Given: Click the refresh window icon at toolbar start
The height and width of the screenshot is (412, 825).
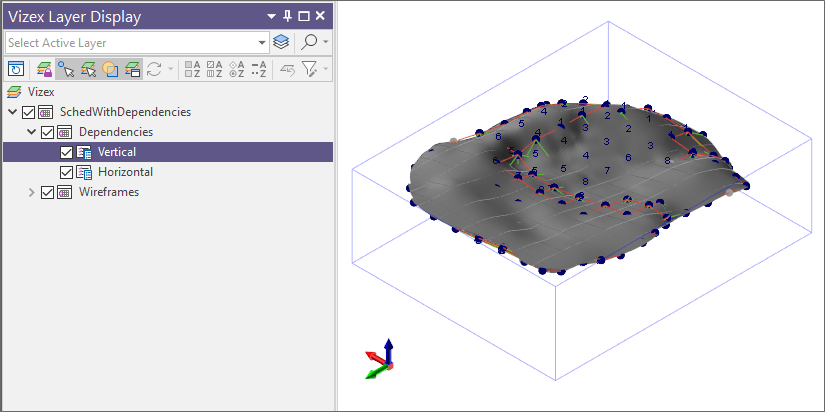Looking at the screenshot, I should 16,69.
